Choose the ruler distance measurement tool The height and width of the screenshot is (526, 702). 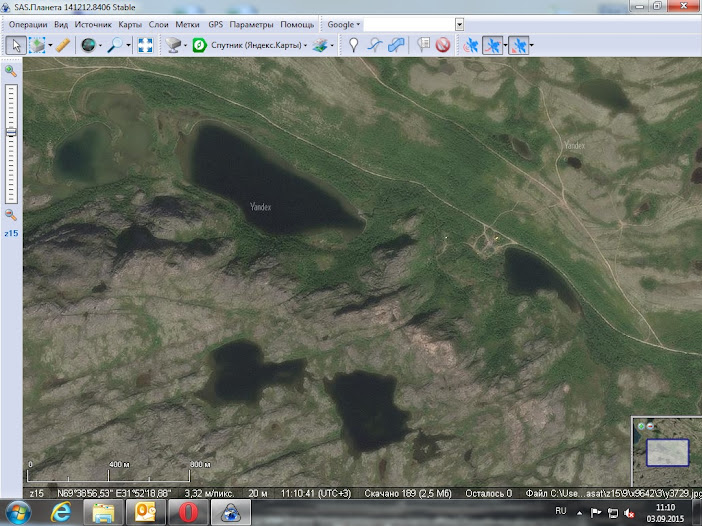click(63, 45)
